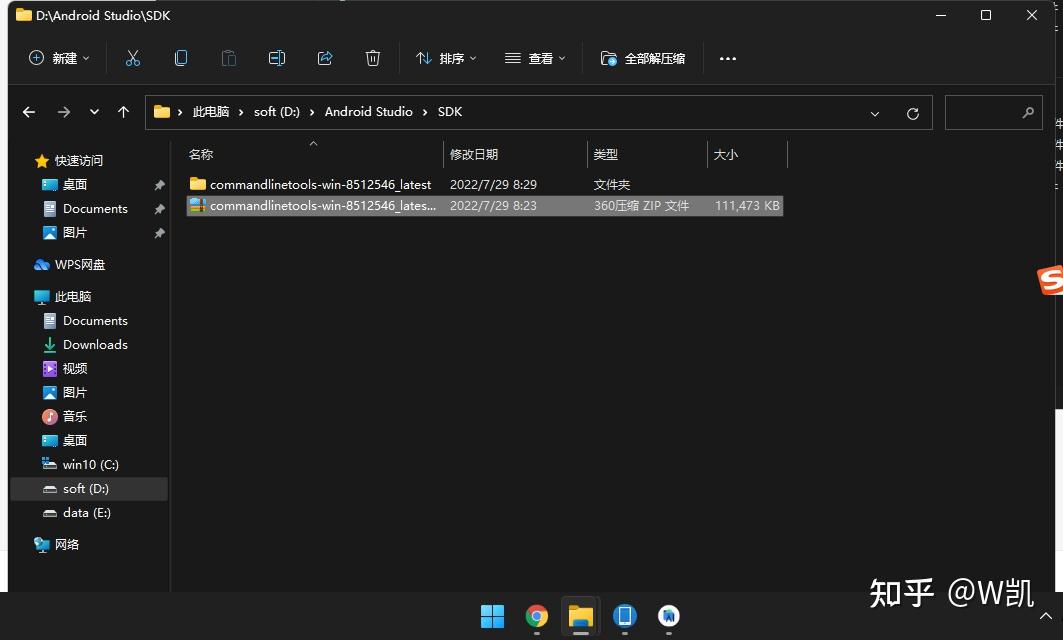Open the 新建 (New) dropdown menu

pos(58,58)
